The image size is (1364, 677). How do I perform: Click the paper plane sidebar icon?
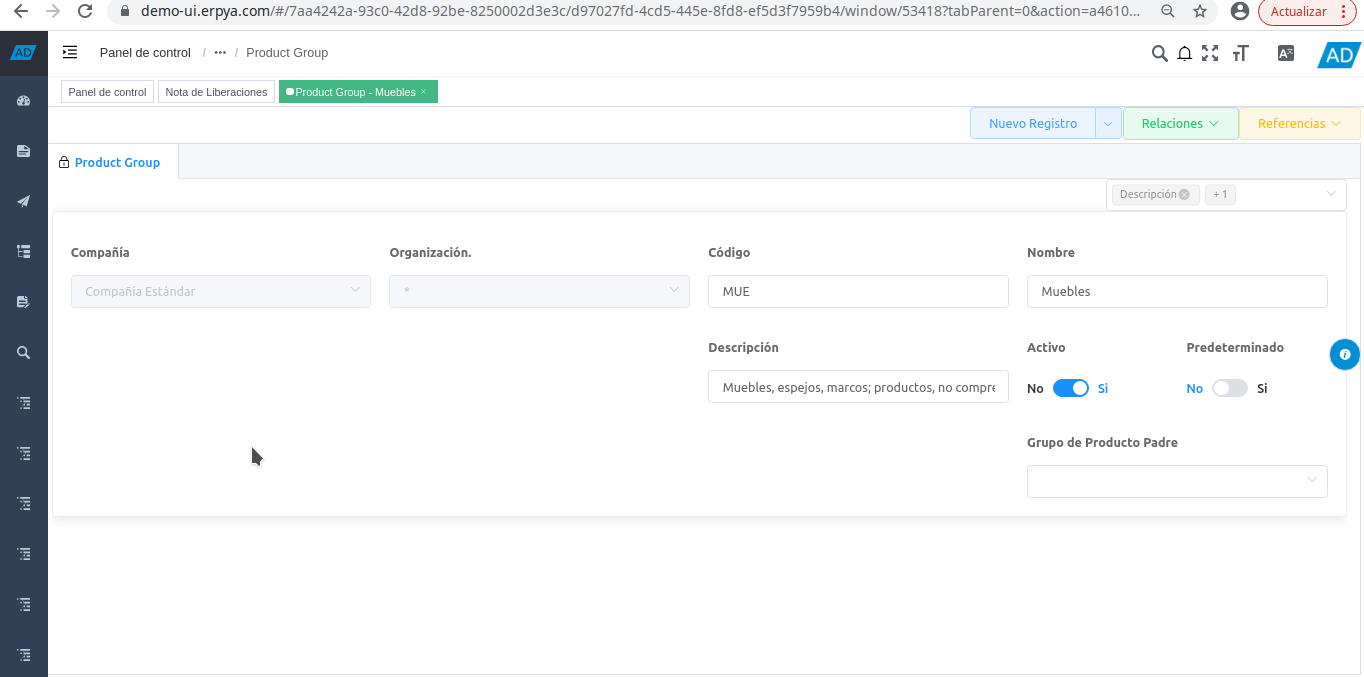click(24, 201)
